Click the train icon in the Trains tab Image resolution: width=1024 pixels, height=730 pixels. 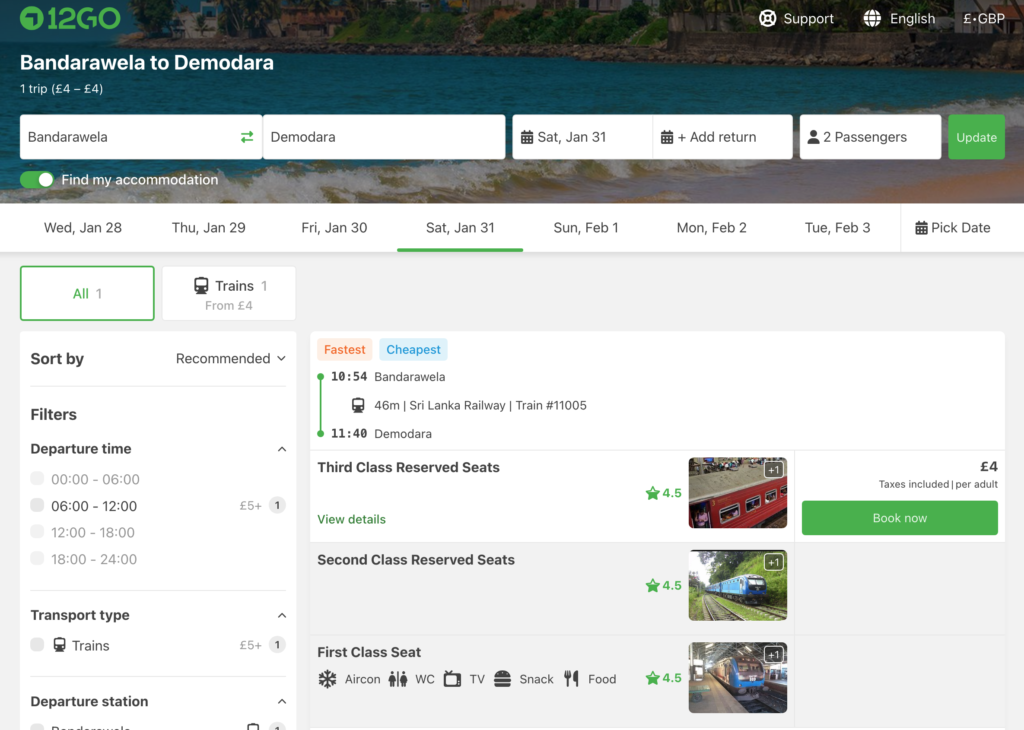coord(201,286)
